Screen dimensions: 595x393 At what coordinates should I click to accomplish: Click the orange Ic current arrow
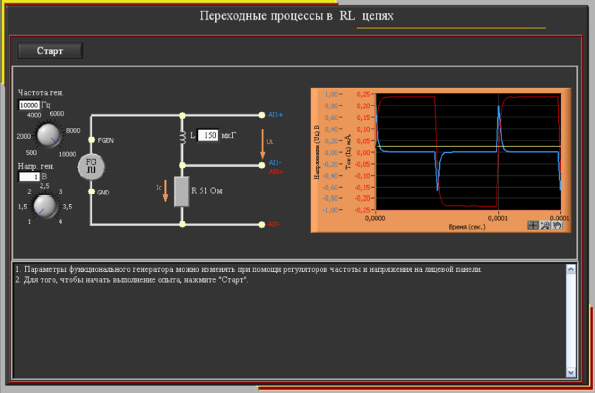coord(165,192)
